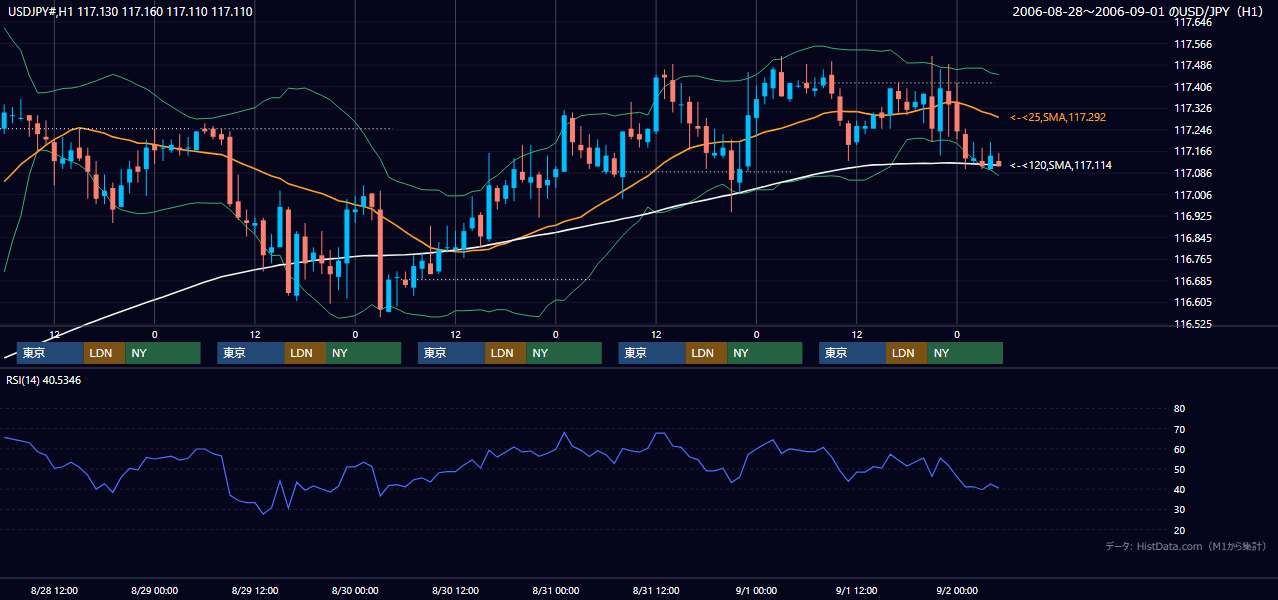Click price axis label 116.525
Screen dimensions: 1278x600
1193,324
